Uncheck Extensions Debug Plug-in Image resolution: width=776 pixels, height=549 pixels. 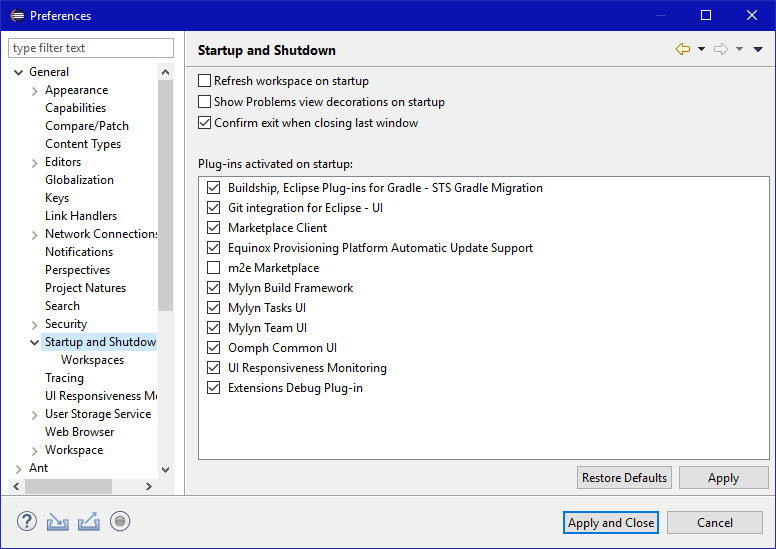(213, 388)
